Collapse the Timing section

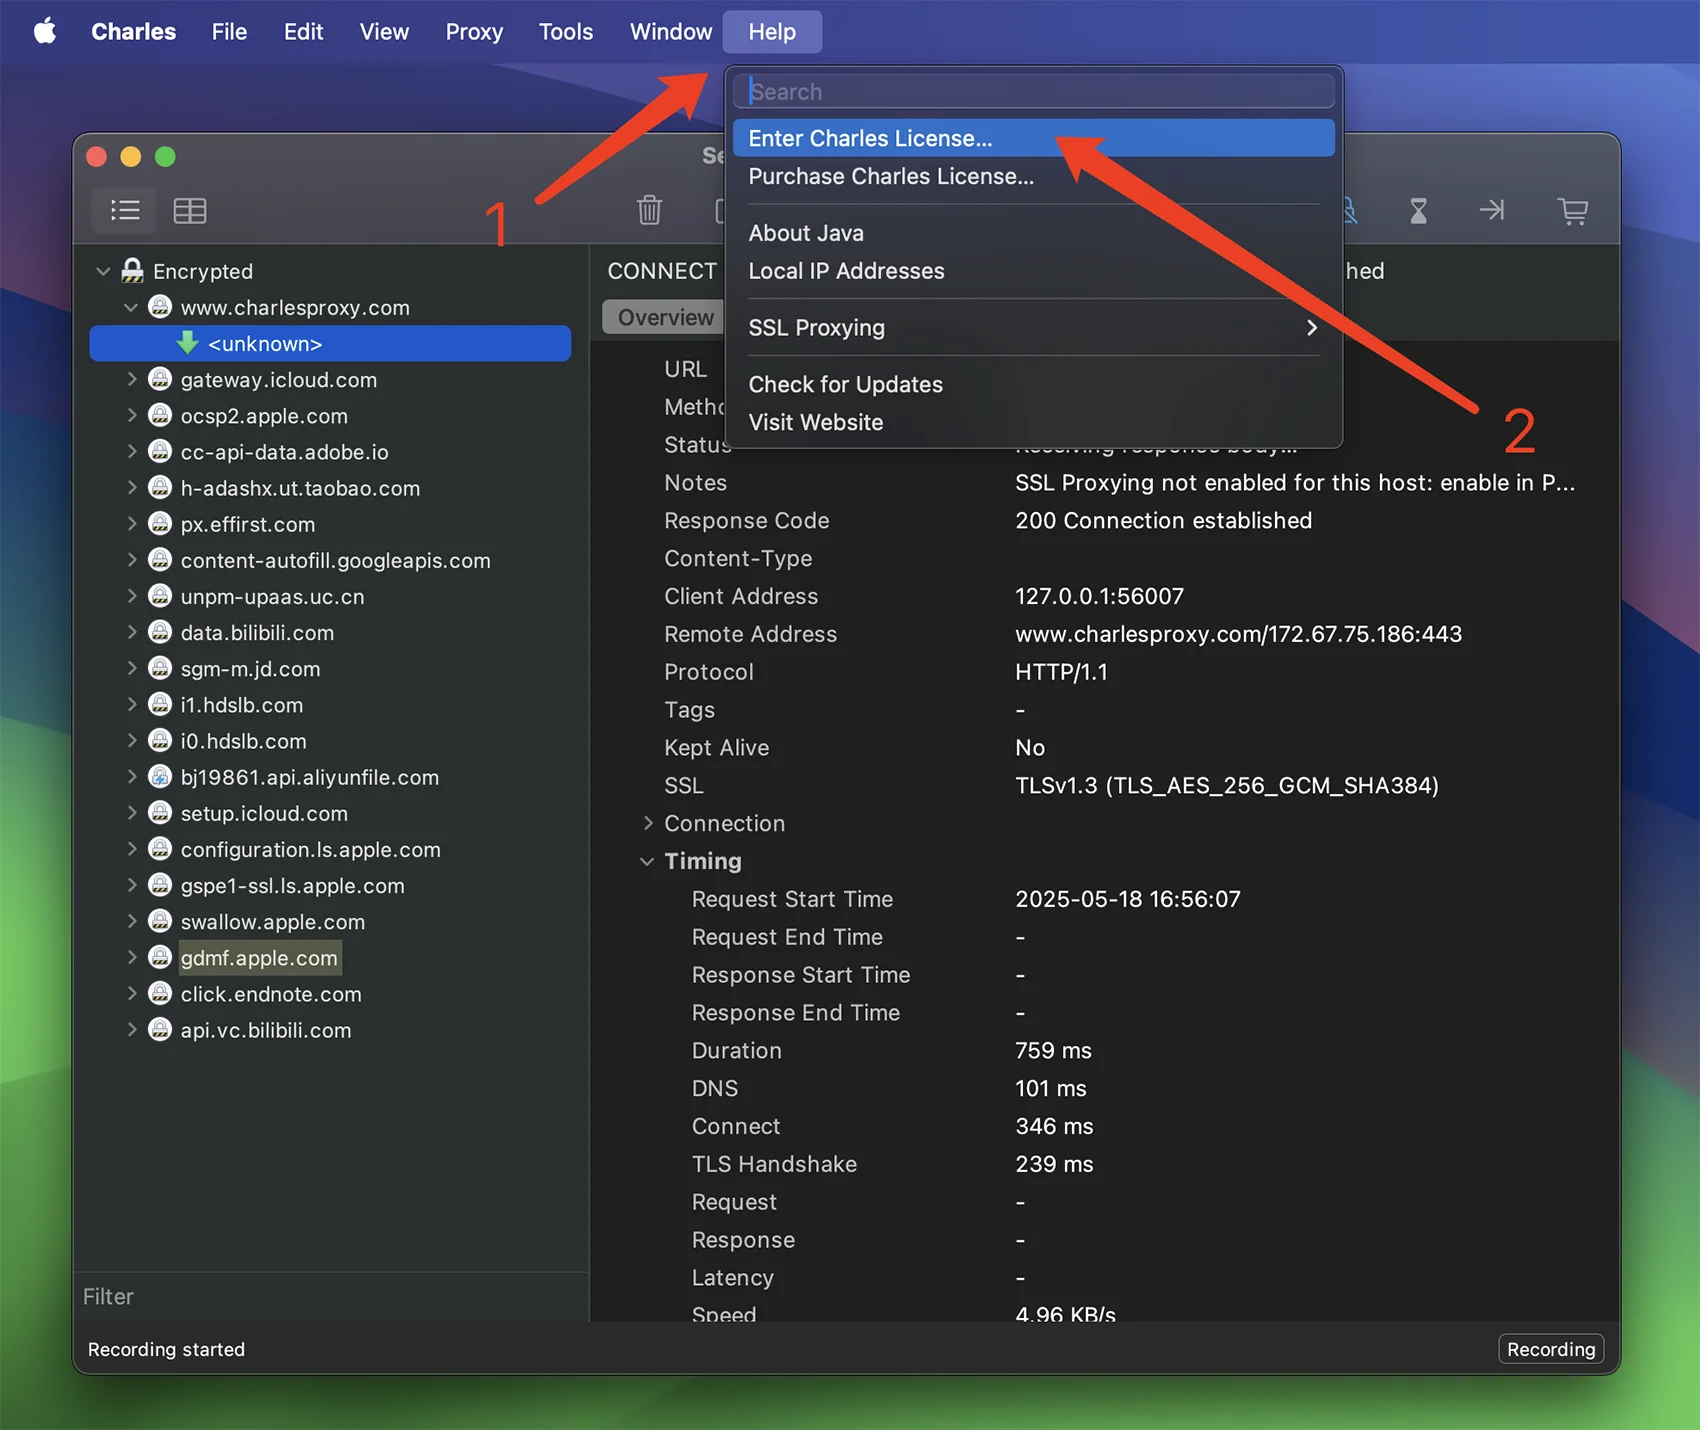(x=648, y=861)
